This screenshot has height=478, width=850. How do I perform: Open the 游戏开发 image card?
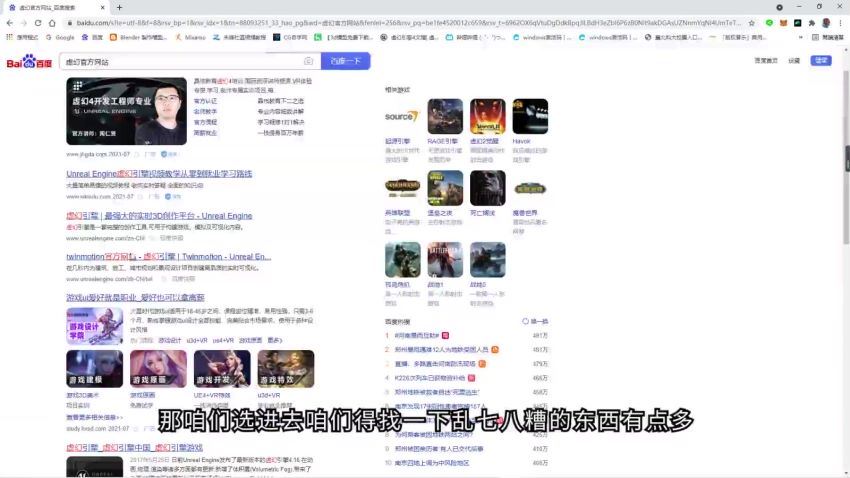222,369
